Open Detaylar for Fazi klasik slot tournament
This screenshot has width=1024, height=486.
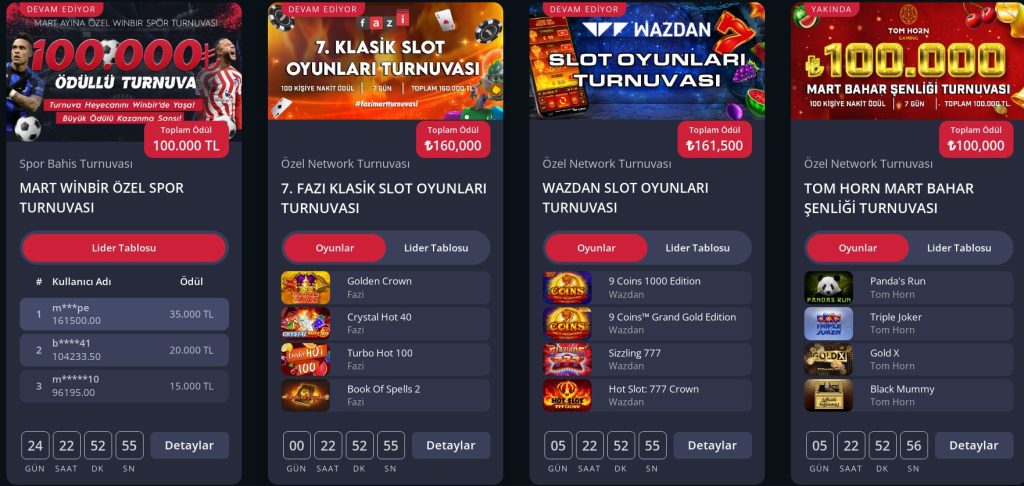pyautogui.click(x=451, y=446)
